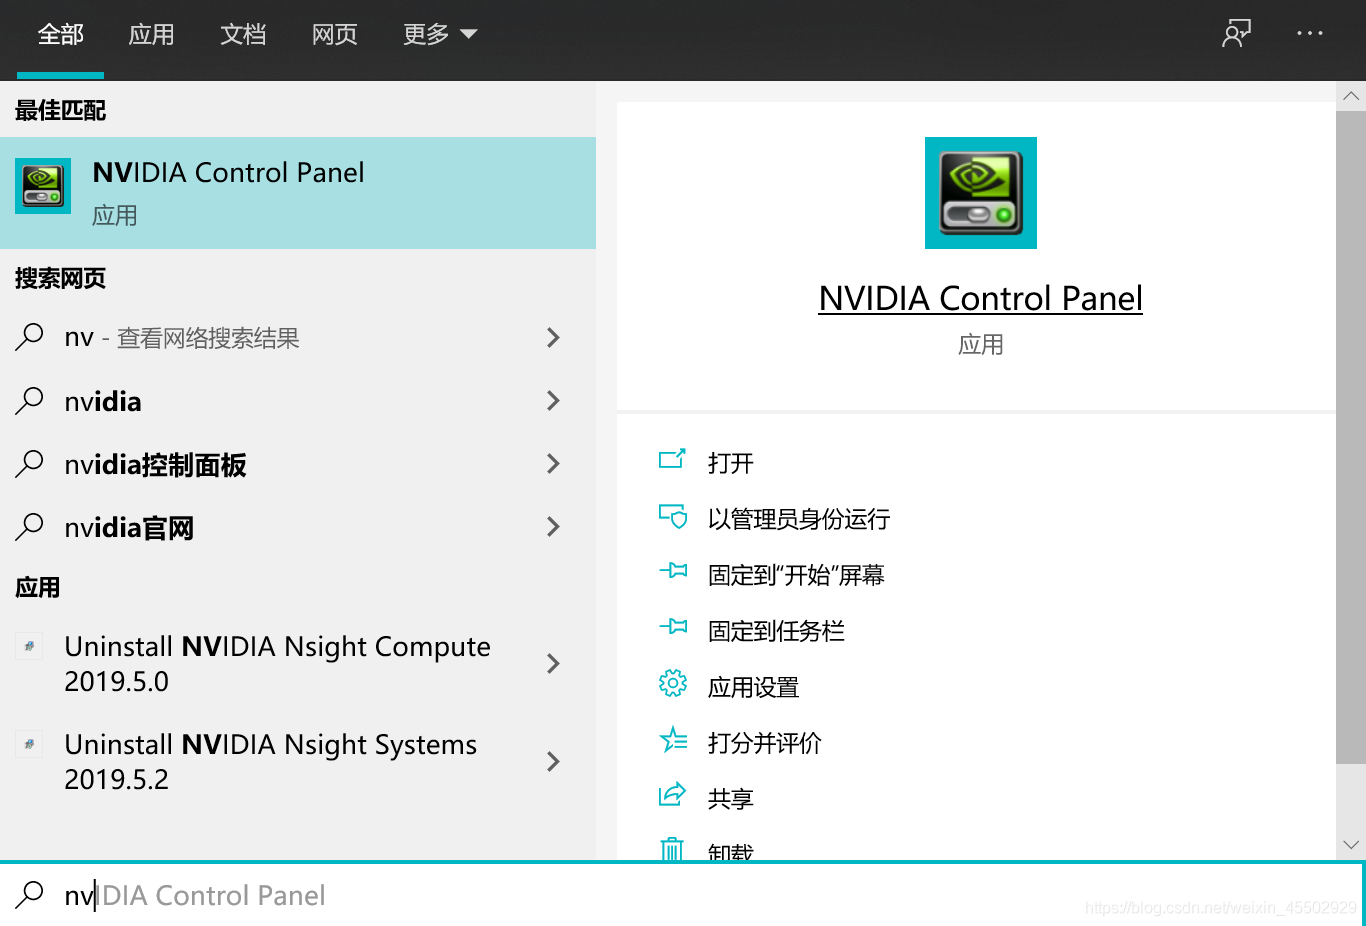The height and width of the screenshot is (926, 1366).
Task: Choose 卸载 option
Action: coord(731,851)
